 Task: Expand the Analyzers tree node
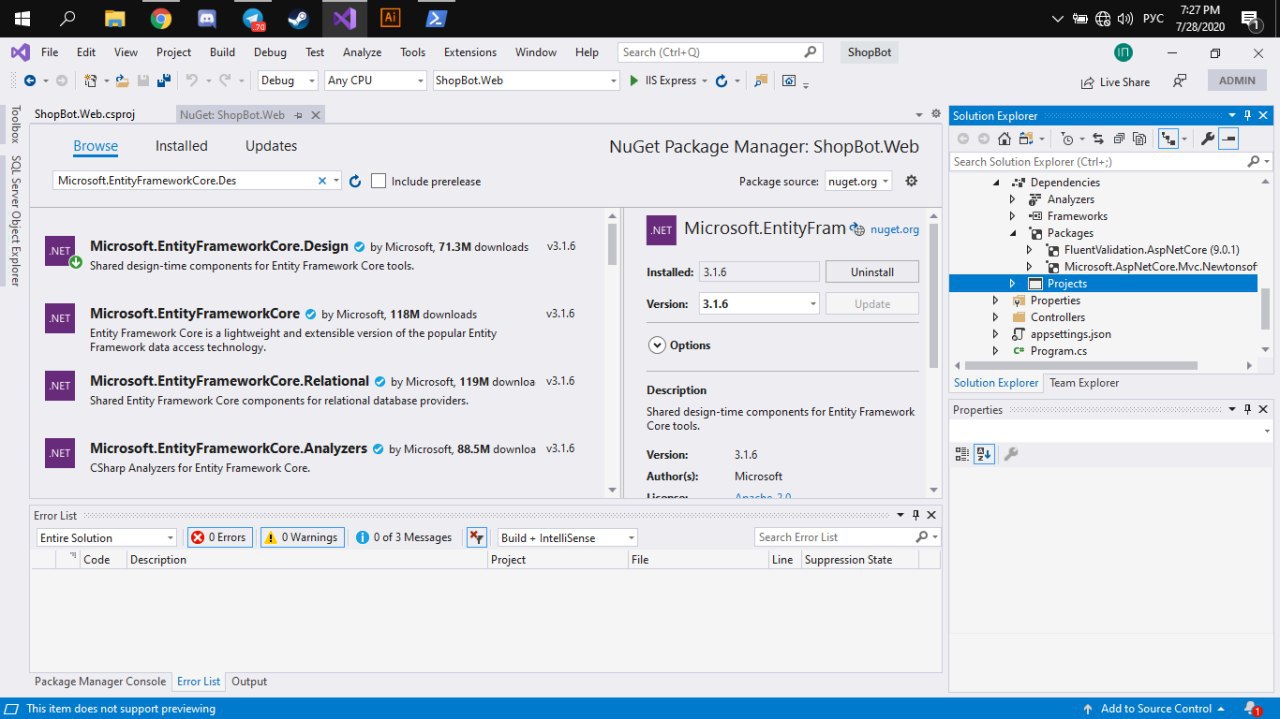(x=1011, y=199)
